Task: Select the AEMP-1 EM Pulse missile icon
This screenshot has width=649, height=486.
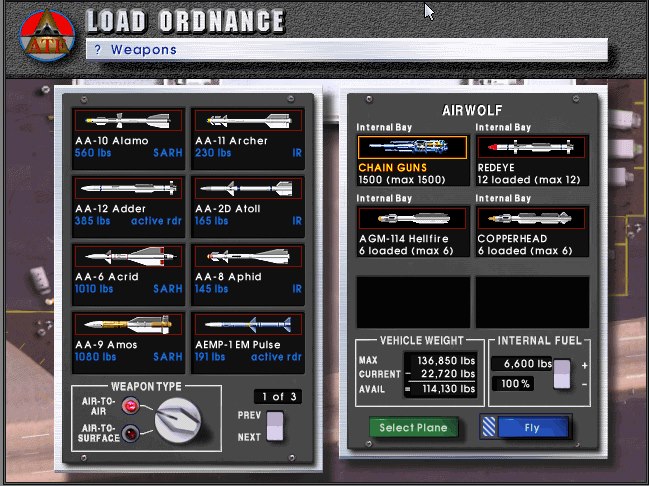Action: pyautogui.click(x=248, y=324)
